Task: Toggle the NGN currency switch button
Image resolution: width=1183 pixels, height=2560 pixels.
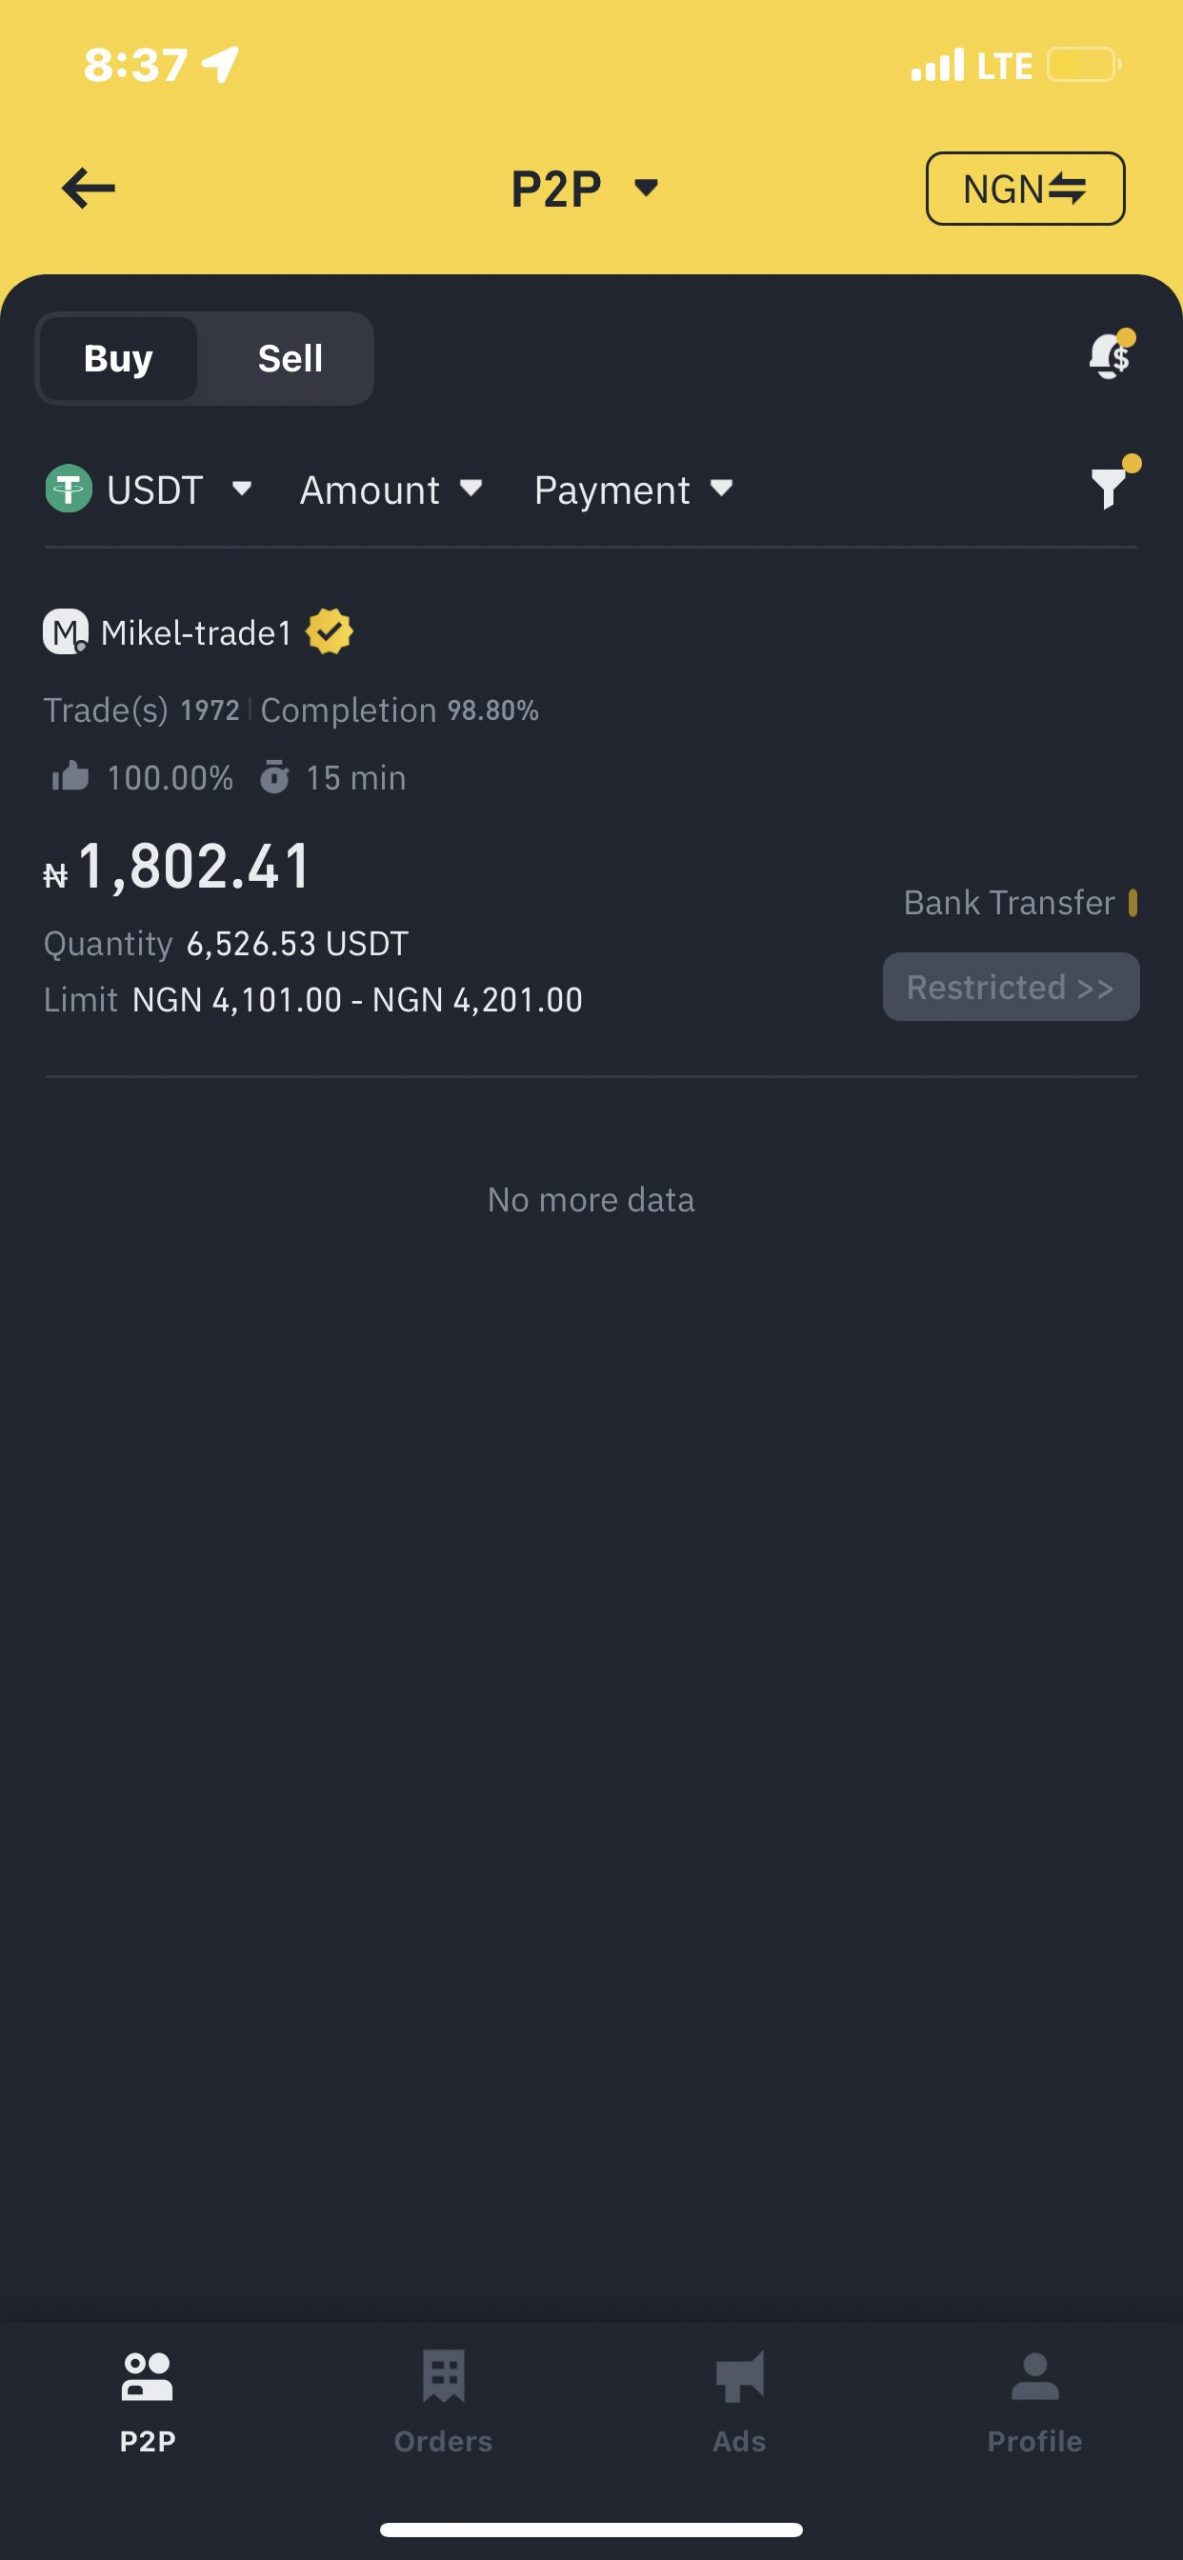Action: coord(1024,188)
